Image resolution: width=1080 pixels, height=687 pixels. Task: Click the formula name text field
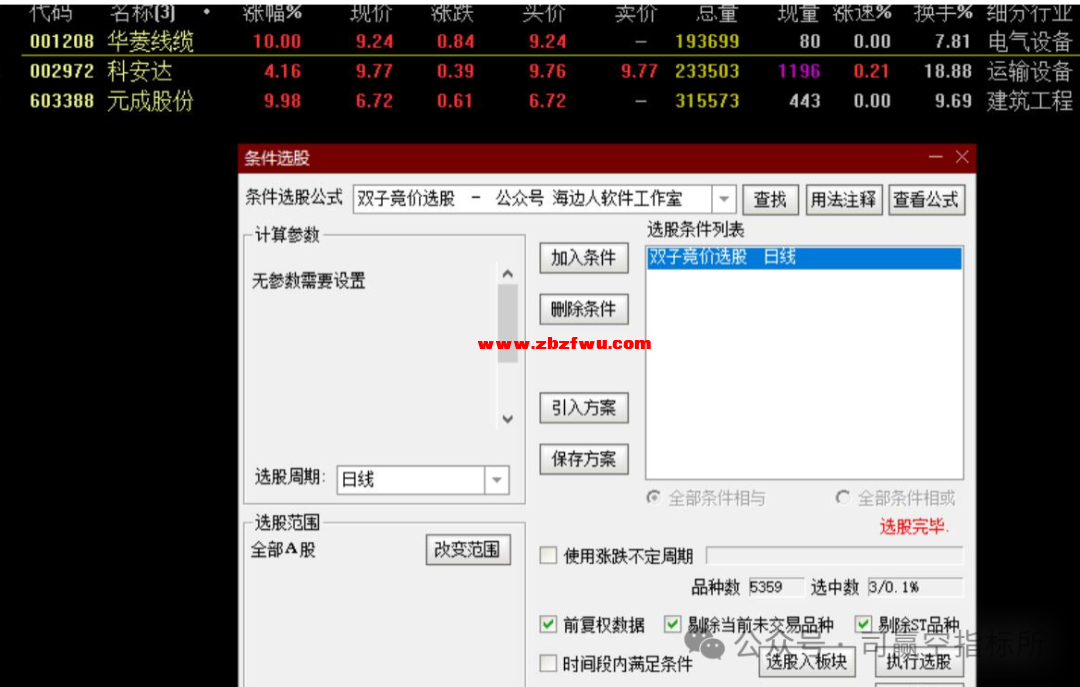click(x=532, y=200)
